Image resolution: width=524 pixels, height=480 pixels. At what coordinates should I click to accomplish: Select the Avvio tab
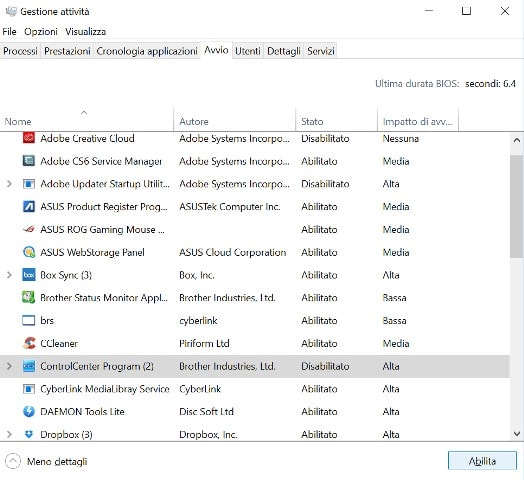[x=216, y=50]
